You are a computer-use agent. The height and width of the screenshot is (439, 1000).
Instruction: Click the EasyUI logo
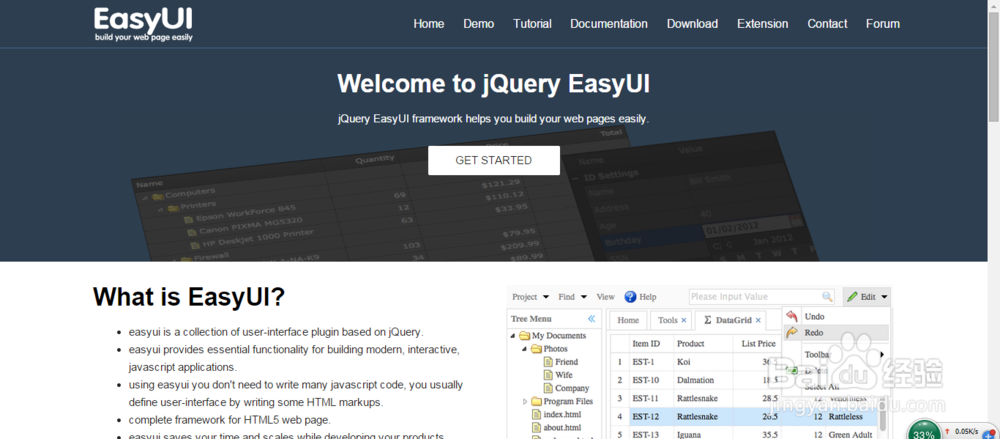[x=143, y=24]
